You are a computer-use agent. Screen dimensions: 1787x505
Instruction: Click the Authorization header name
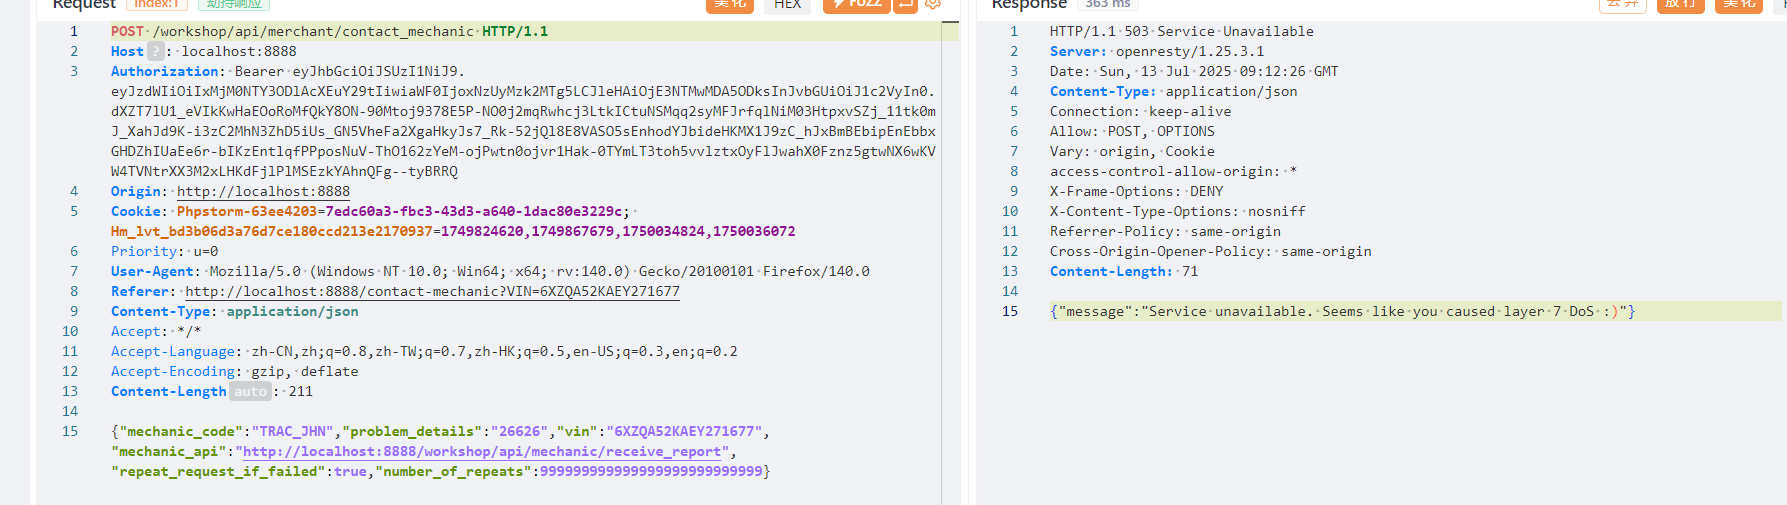pyautogui.click(x=165, y=71)
